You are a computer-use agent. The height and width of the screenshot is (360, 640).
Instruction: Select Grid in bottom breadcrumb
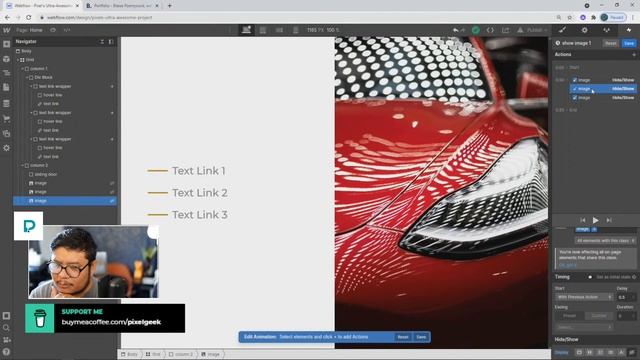153,354
